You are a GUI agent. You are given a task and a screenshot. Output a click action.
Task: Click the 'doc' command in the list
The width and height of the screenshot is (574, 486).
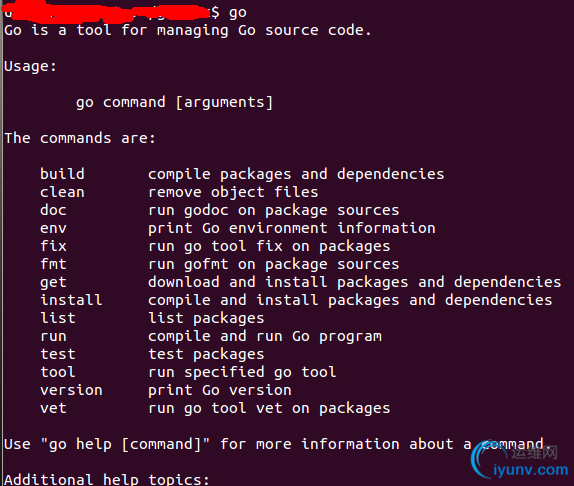[53, 210]
